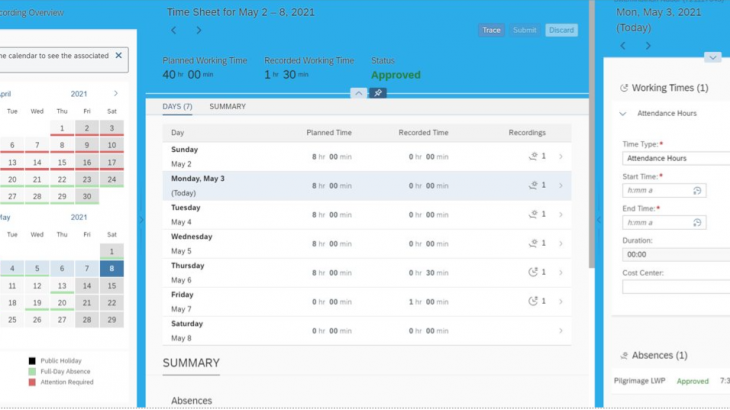730x410 pixels.
Task: Collapse the Attendance Hours section
Action: [623, 114]
